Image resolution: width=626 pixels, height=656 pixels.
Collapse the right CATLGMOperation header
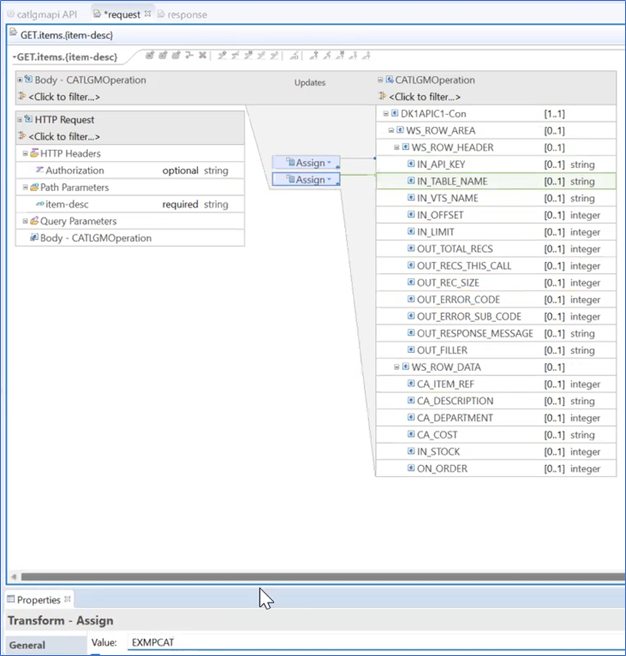pos(380,79)
